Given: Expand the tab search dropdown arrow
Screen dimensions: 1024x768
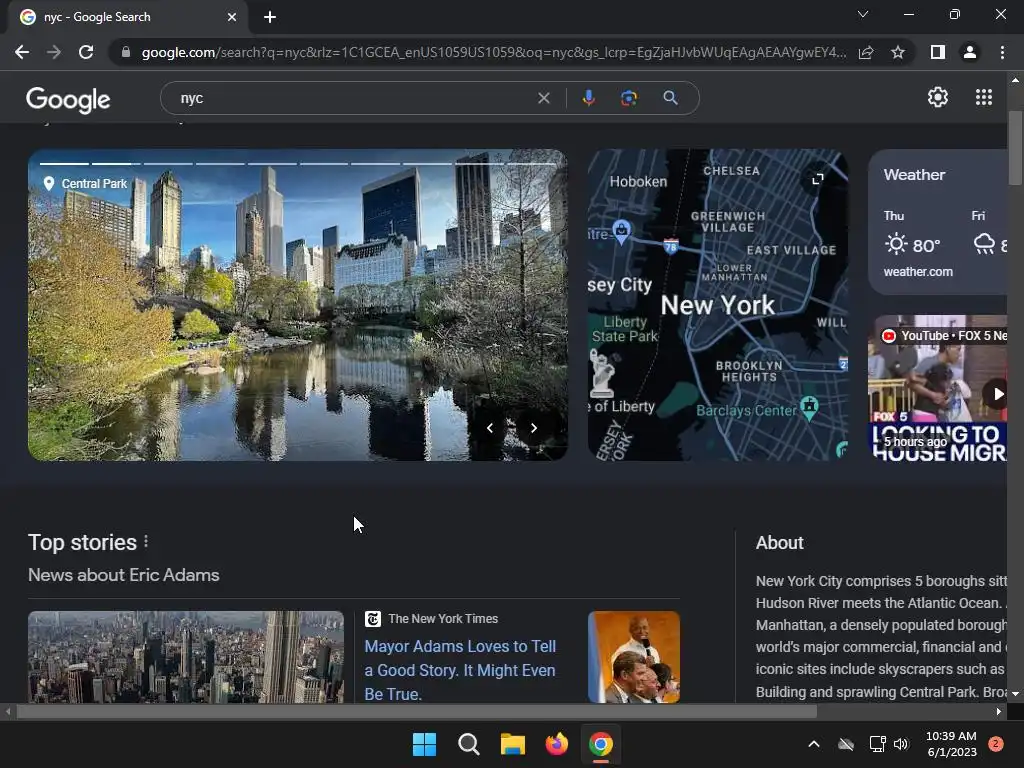Looking at the screenshot, I should [863, 14].
